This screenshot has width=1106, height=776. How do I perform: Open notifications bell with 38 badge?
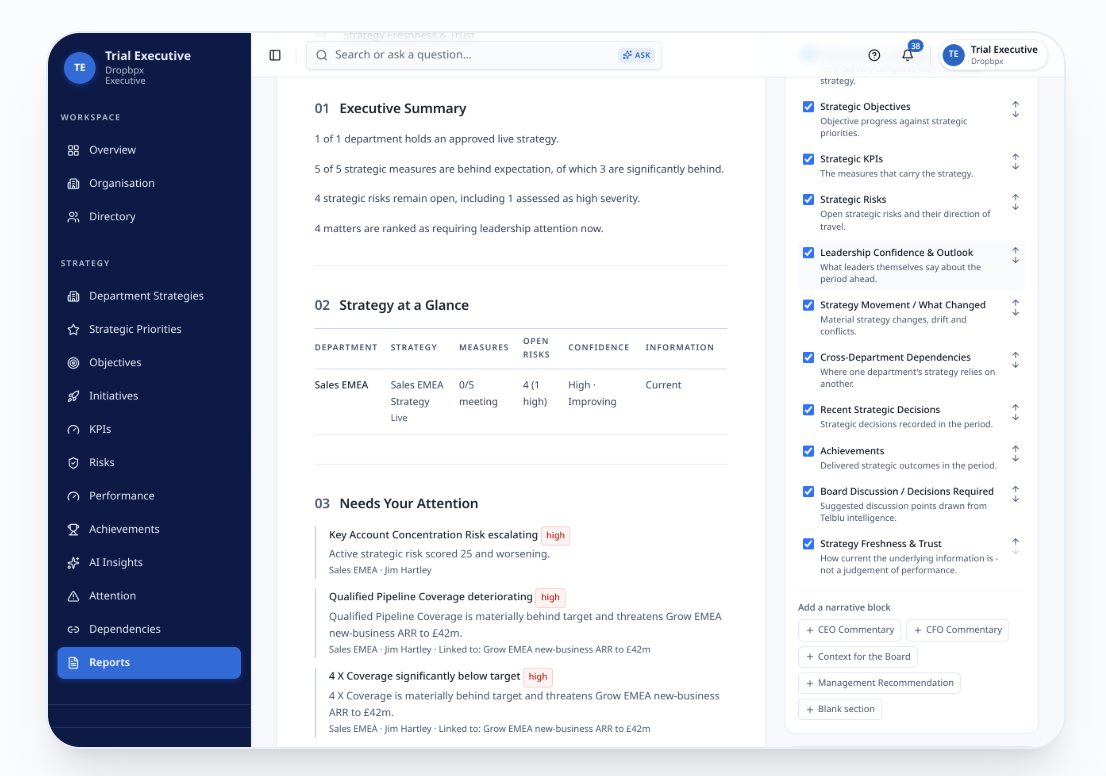click(x=908, y=54)
